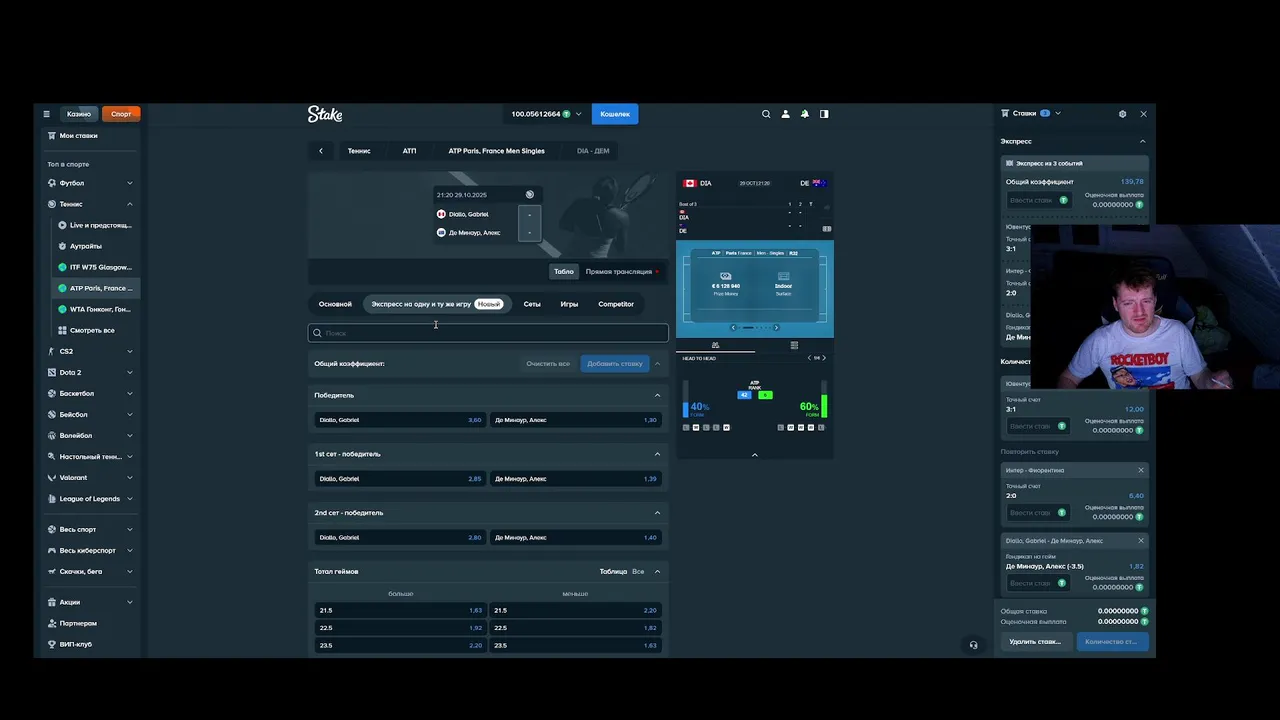Screen dimensions: 1280x720
Task: Go to next head-to-head stat page
Action: click(824, 357)
